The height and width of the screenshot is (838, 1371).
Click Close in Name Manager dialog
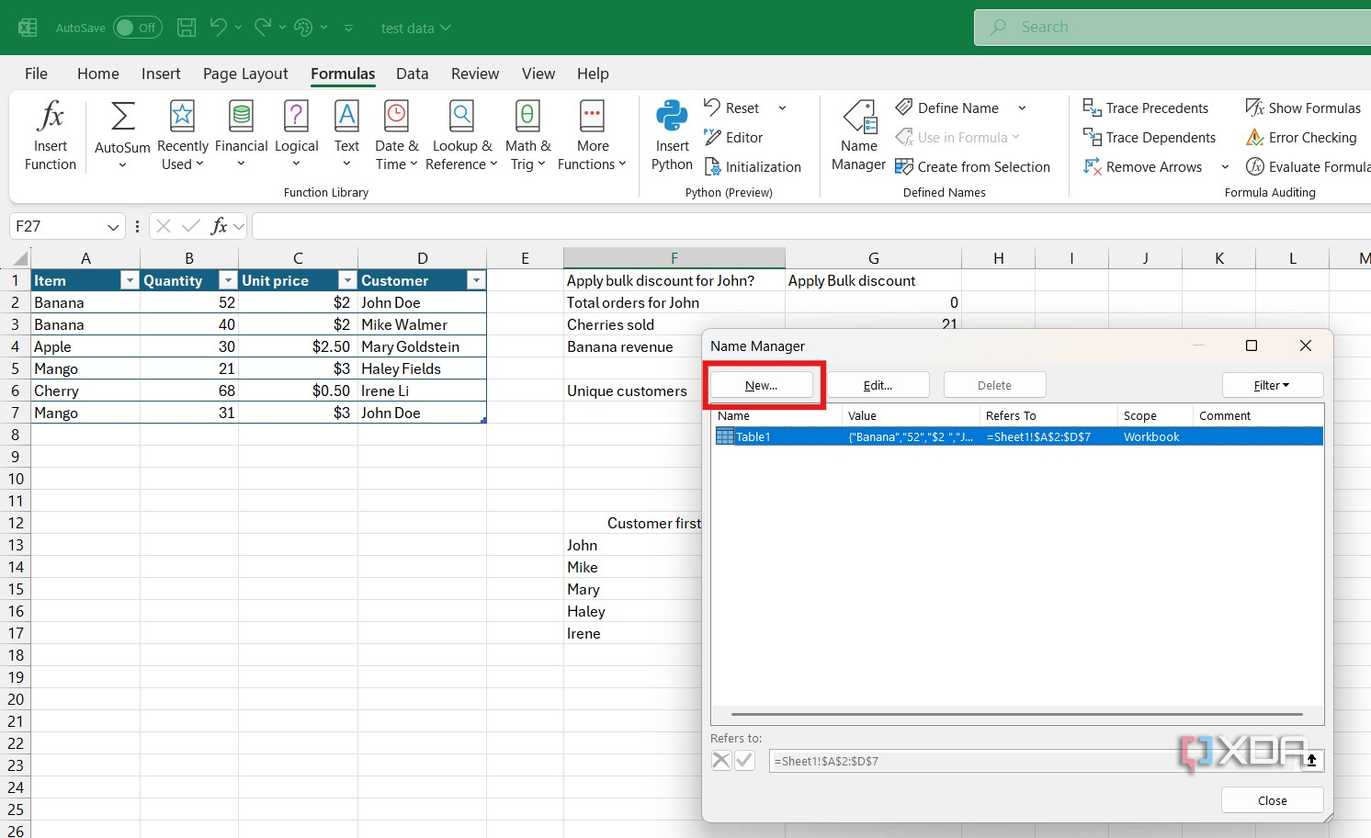(1272, 800)
